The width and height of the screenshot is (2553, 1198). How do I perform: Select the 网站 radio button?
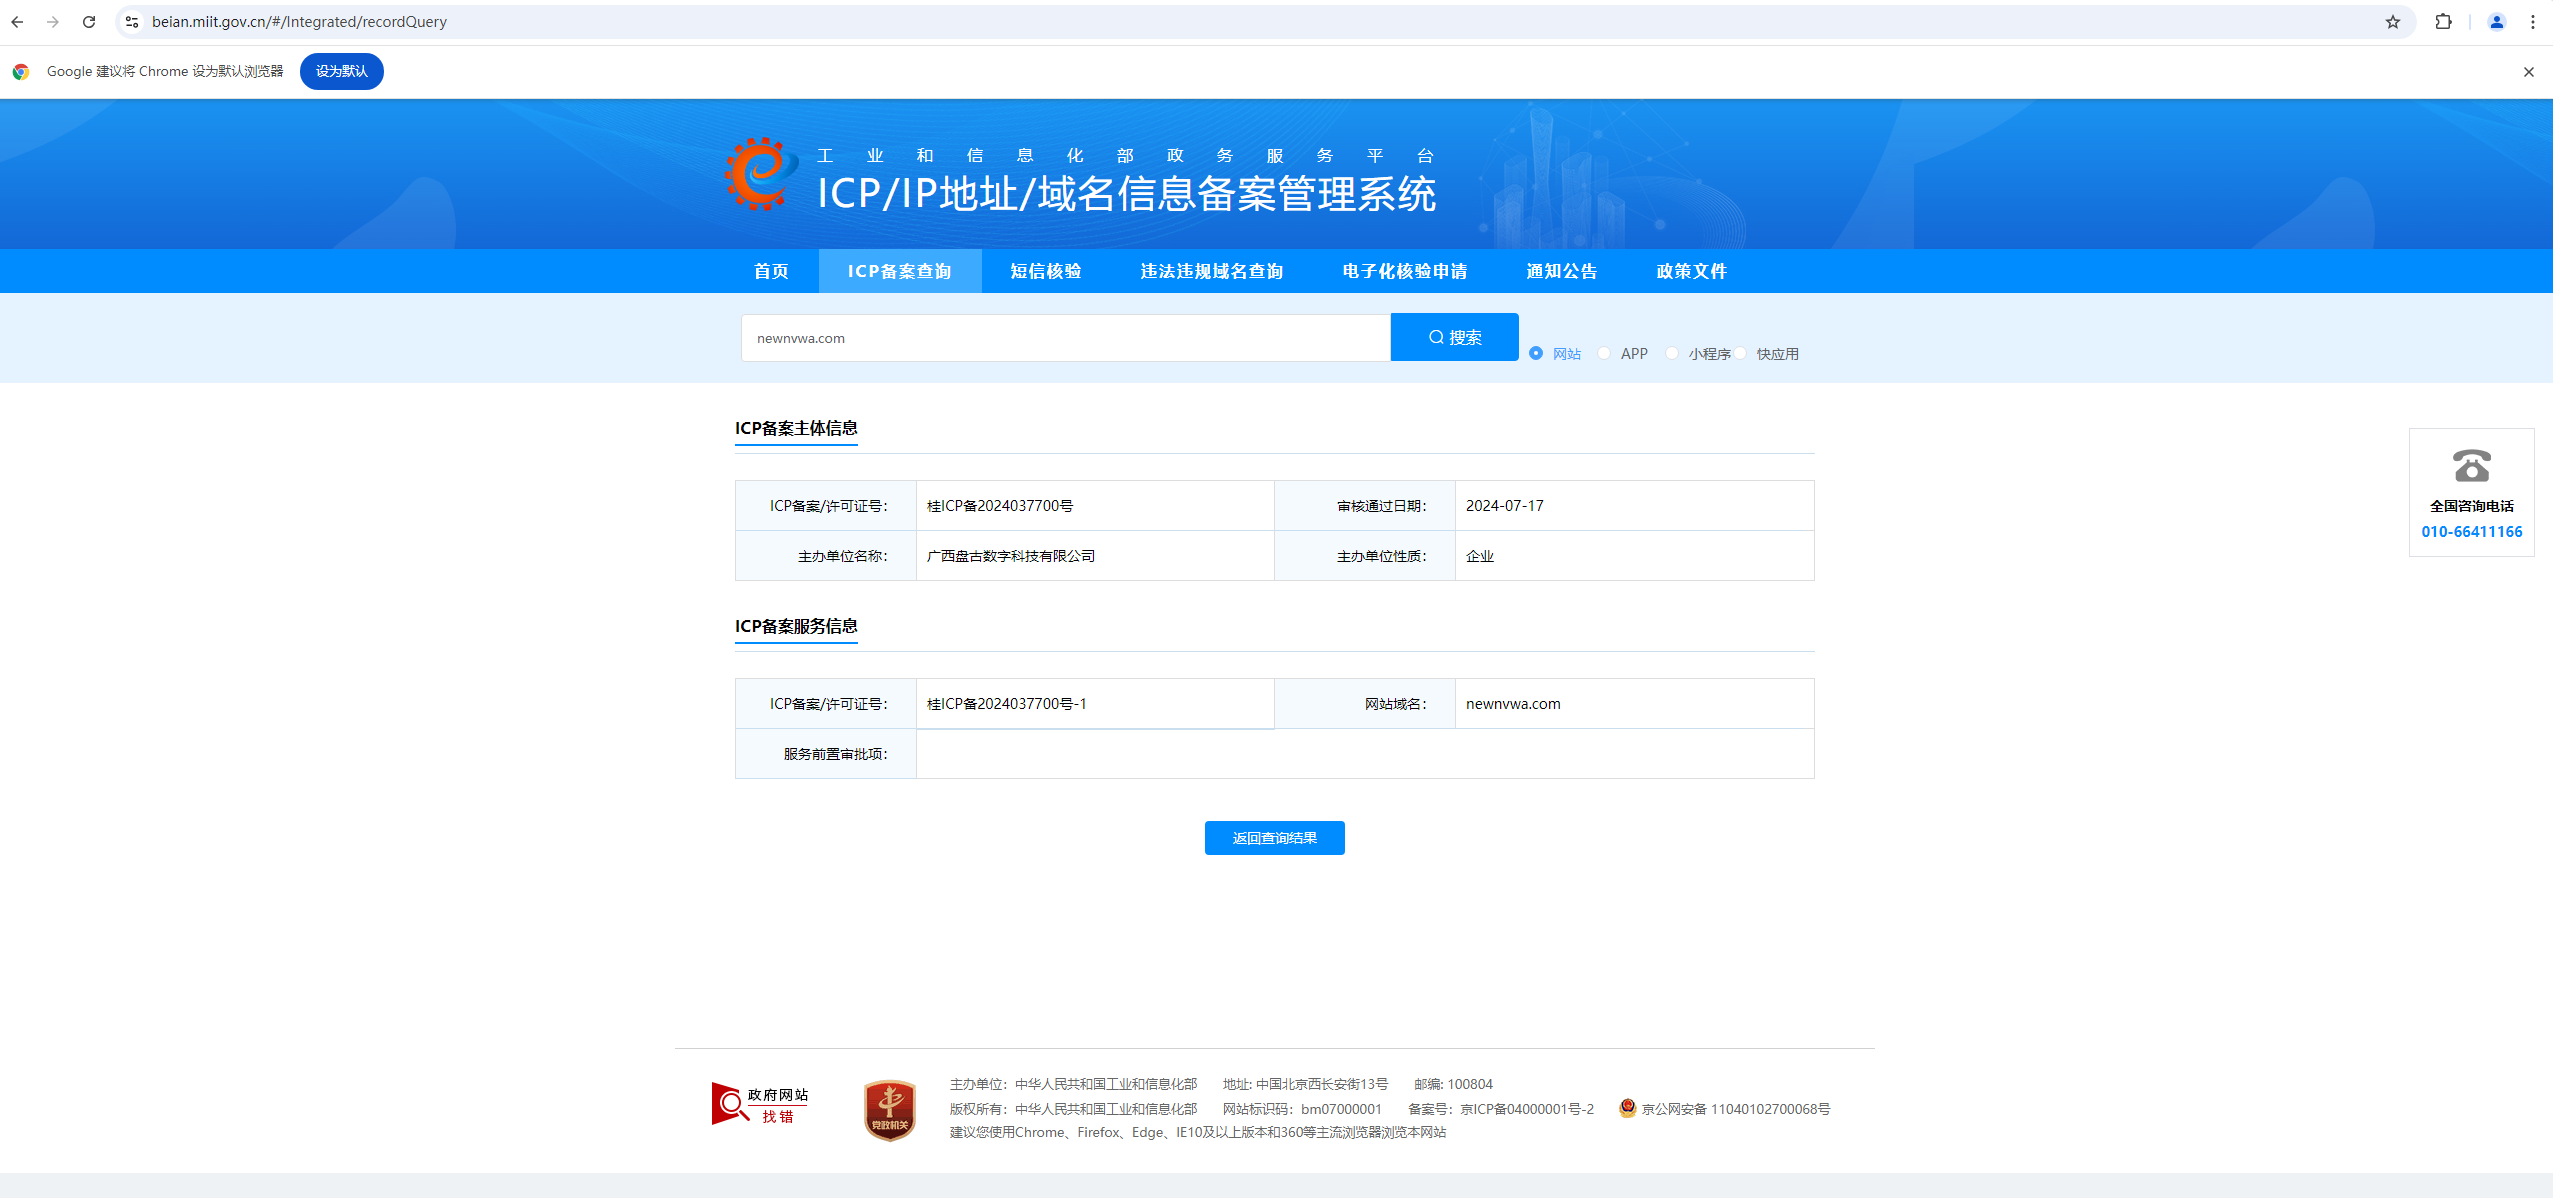[1536, 353]
